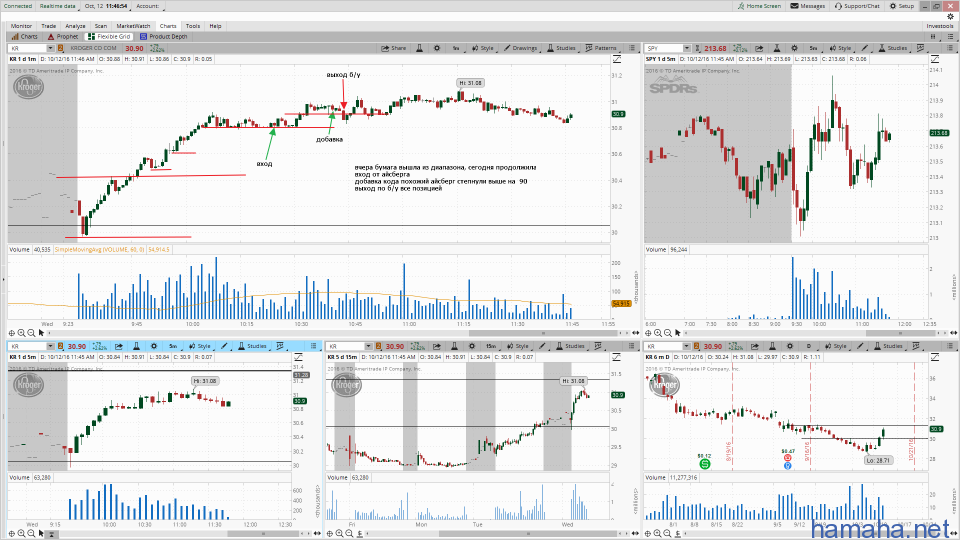
Task: Open the Monitor tab
Action: click(21, 26)
